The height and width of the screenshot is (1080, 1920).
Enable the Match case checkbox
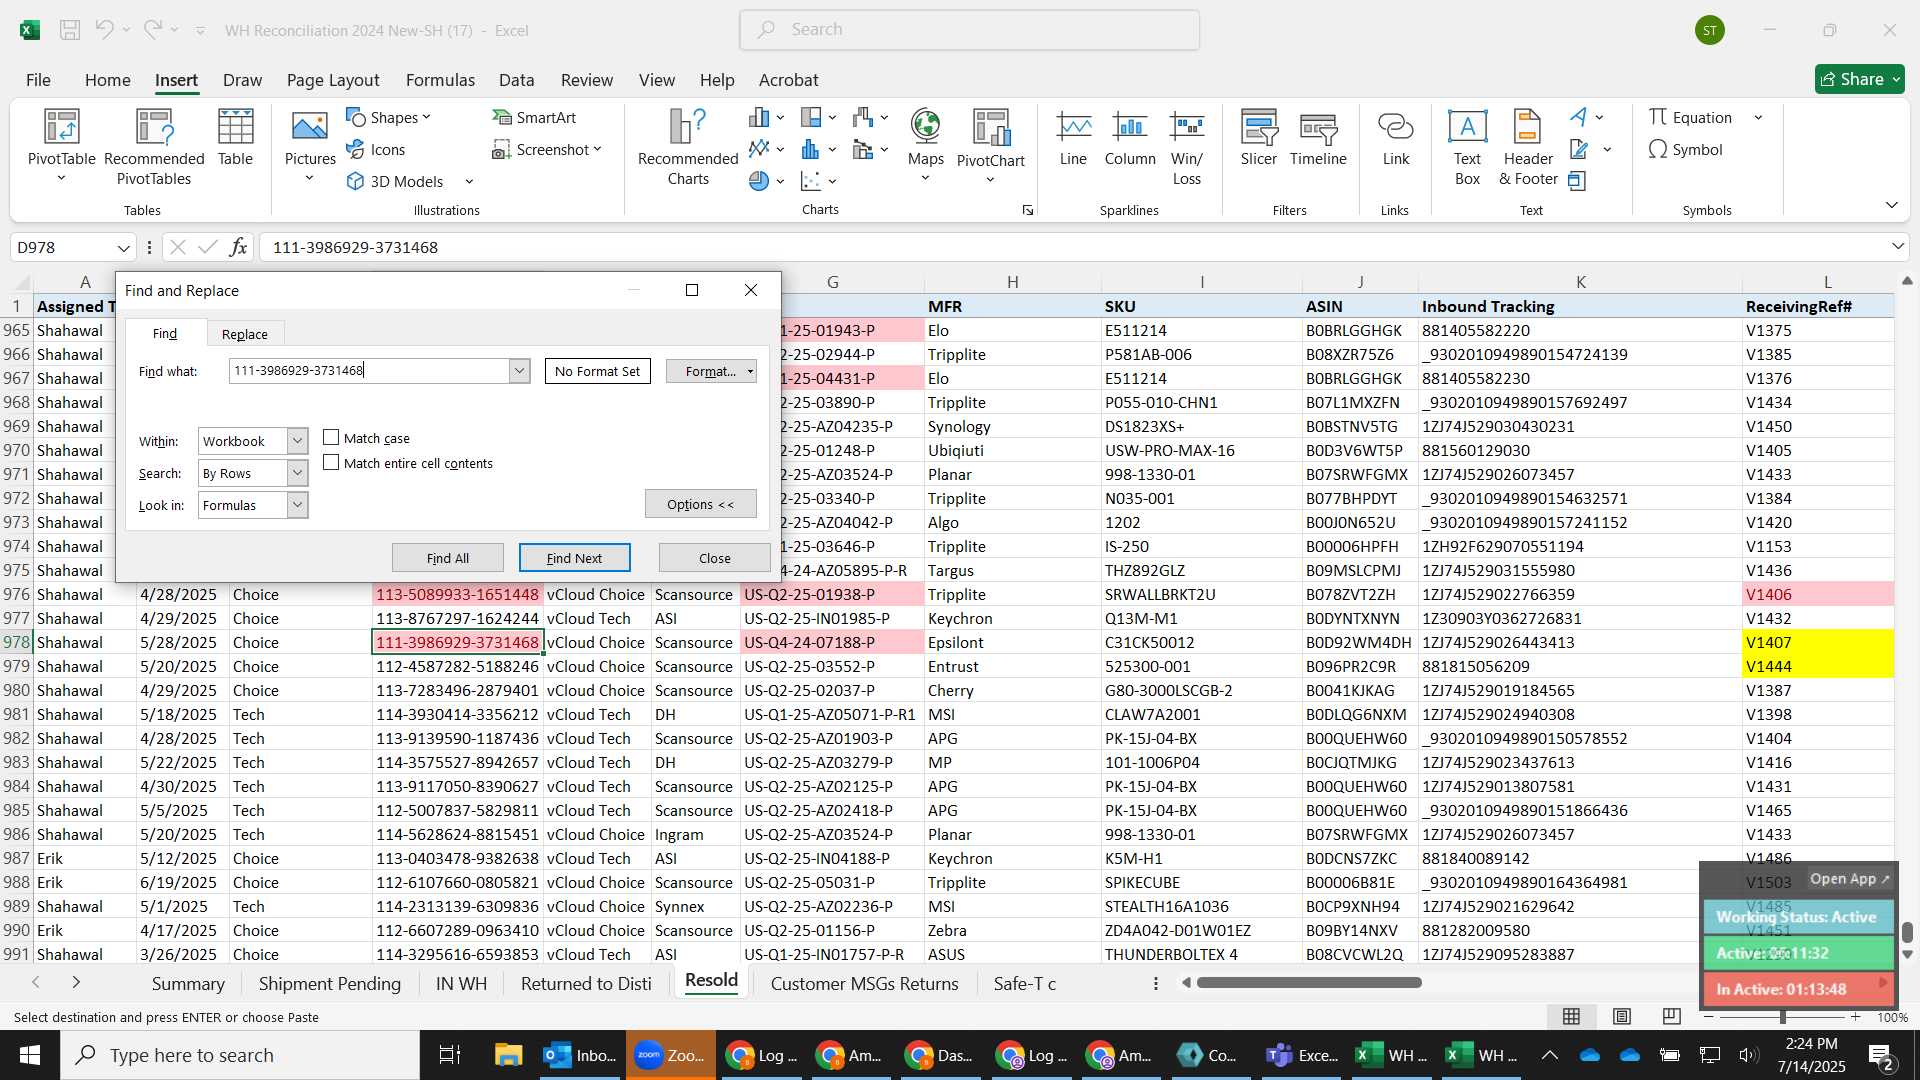331,438
